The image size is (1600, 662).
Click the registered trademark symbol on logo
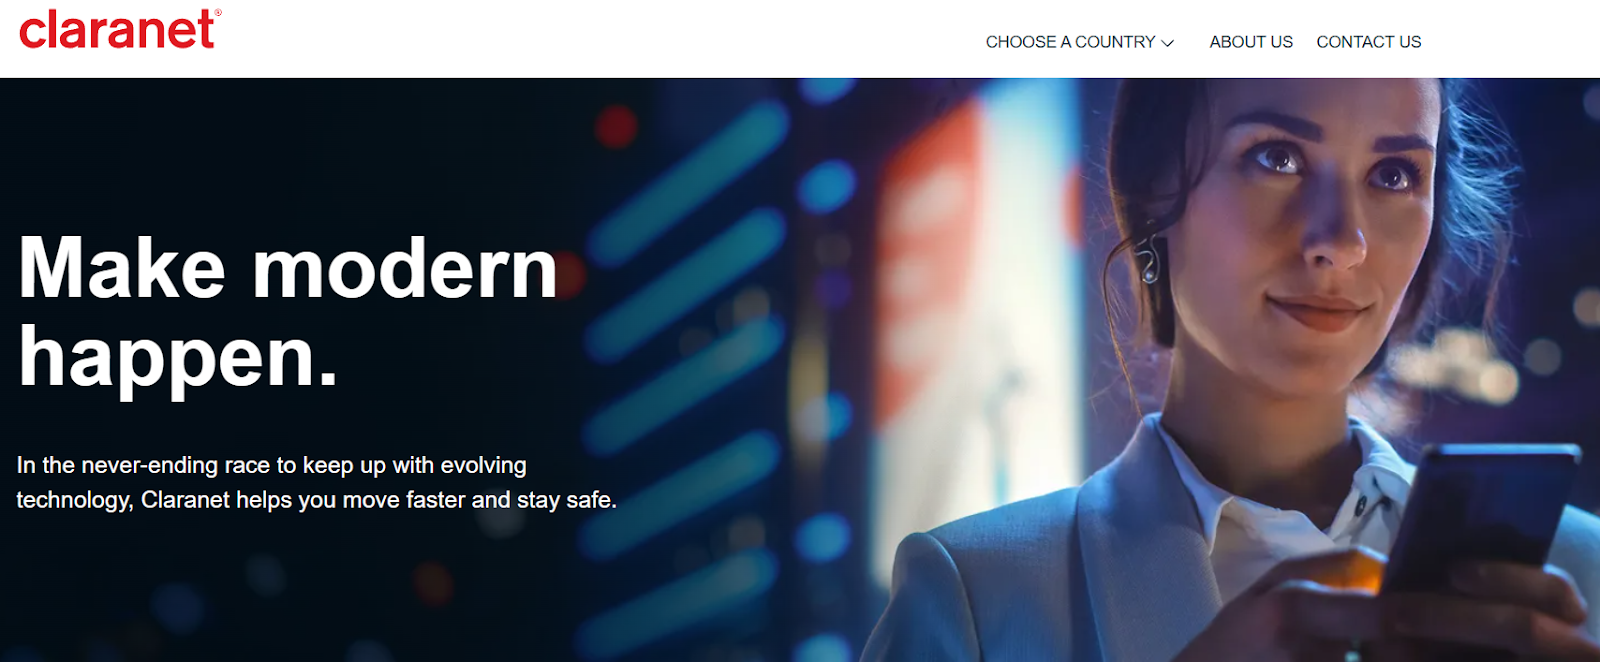pyautogui.click(x=218, y=13)
